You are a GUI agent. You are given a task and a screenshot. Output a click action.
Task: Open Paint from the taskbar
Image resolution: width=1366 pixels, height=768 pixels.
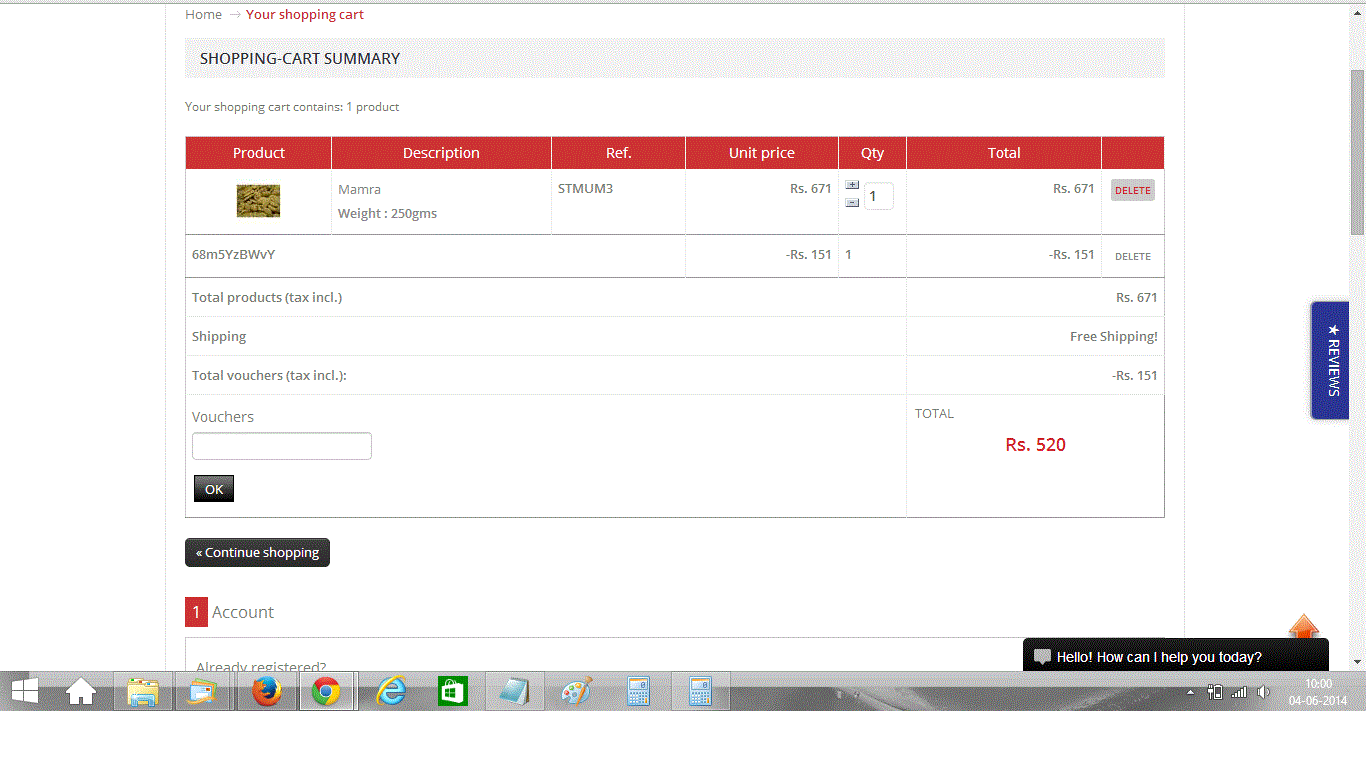576,691
